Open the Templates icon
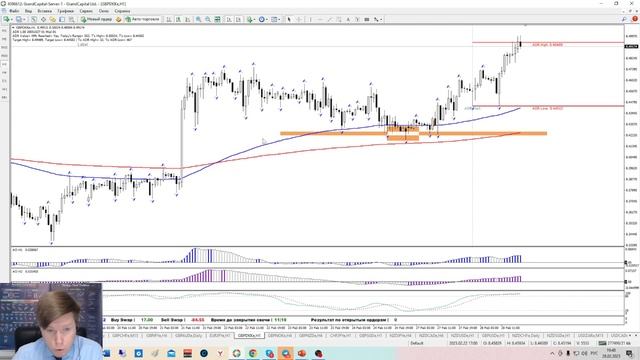The width and height of the screenshot is (640, 360). pos(274,19)
